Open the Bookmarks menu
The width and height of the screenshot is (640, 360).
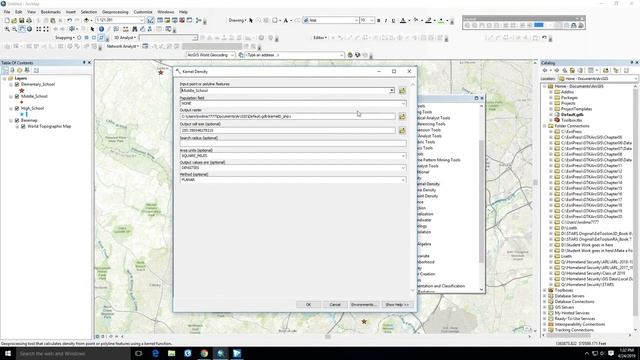click(x=51, y=12)
